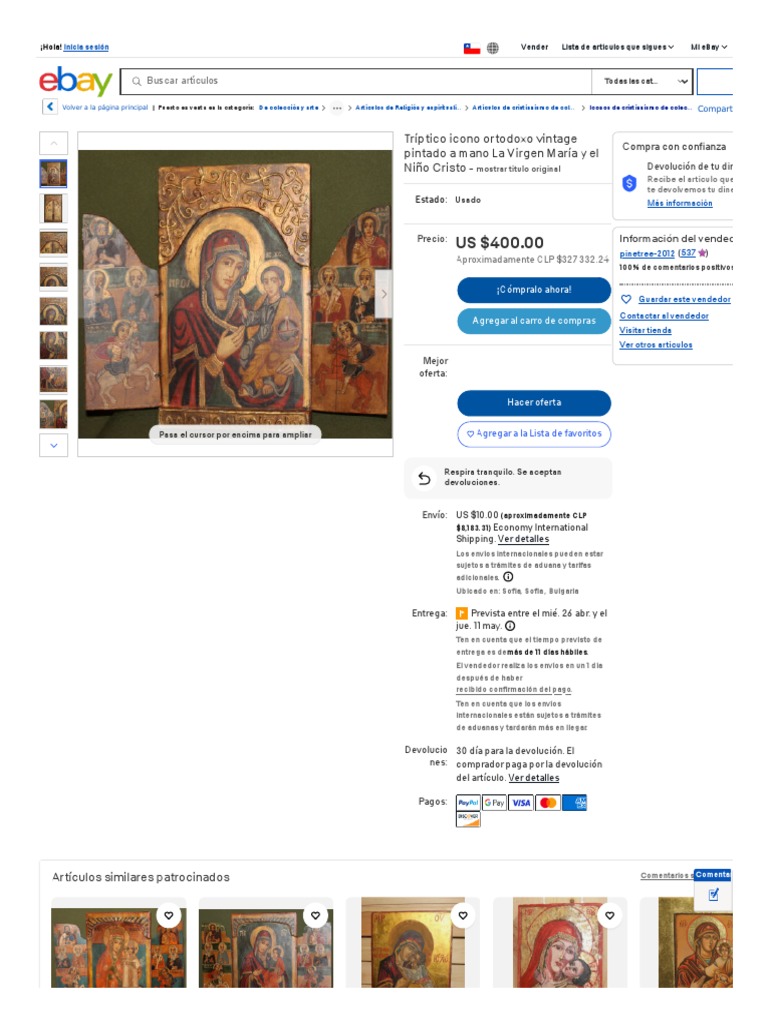
Task: Click the info icon next to delivery date
Action: [510, 626]
